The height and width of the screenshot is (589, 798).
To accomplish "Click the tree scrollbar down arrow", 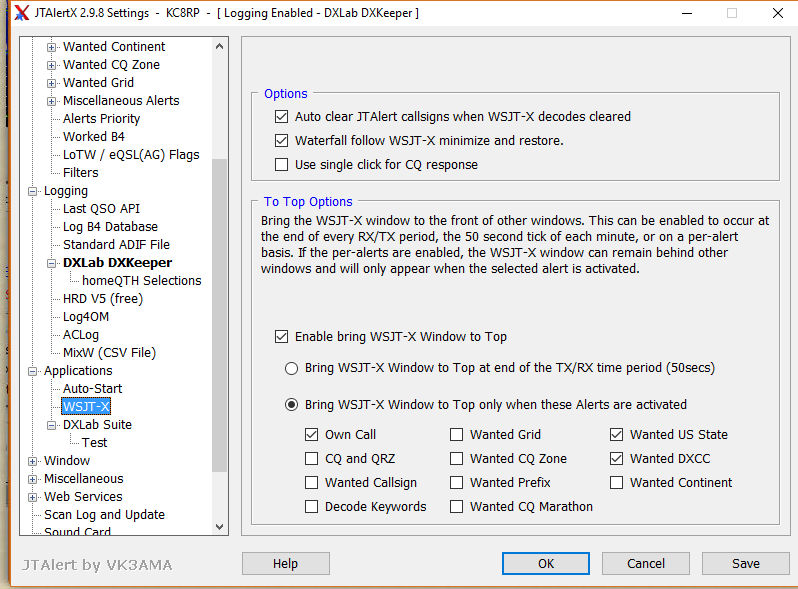I will click(219, 526).
